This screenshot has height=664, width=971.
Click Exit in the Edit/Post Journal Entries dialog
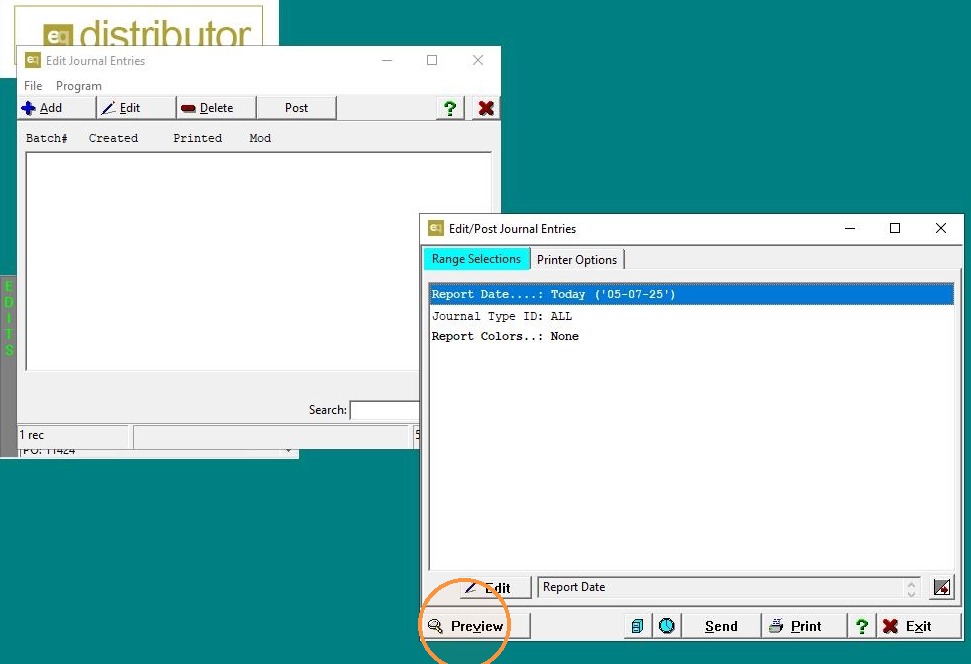click(918, 626)
